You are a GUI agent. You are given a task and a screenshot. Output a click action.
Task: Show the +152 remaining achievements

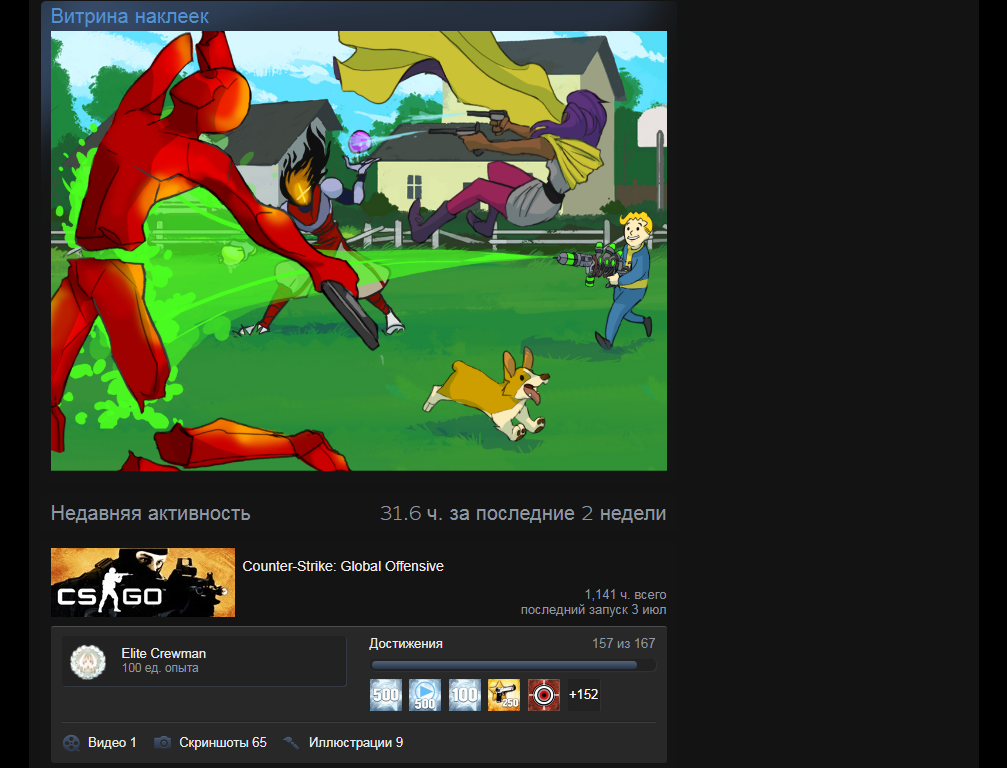coord(584,695)
